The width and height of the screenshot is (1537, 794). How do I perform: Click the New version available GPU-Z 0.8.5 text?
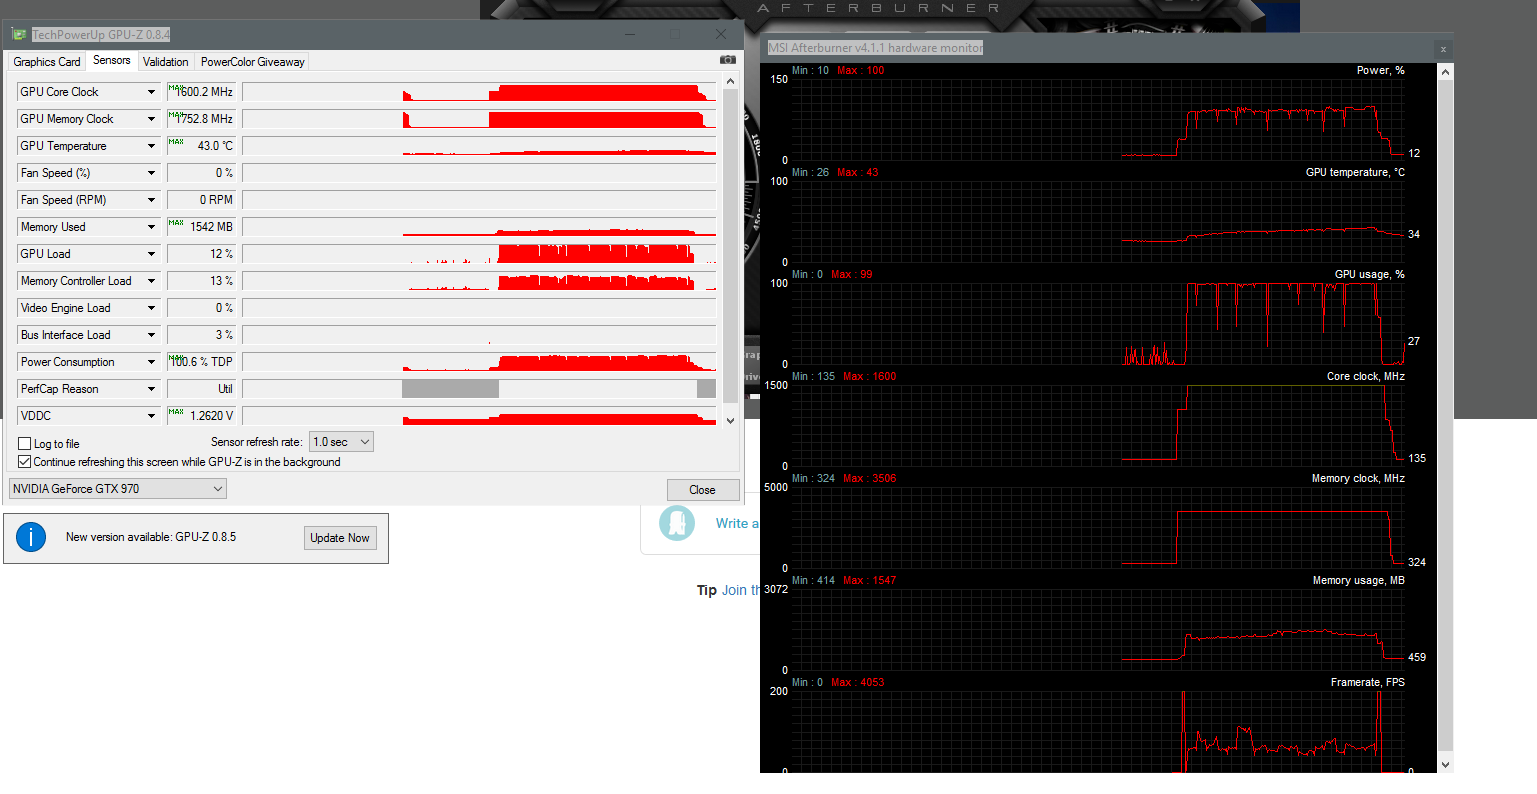[x=151, y=537]
